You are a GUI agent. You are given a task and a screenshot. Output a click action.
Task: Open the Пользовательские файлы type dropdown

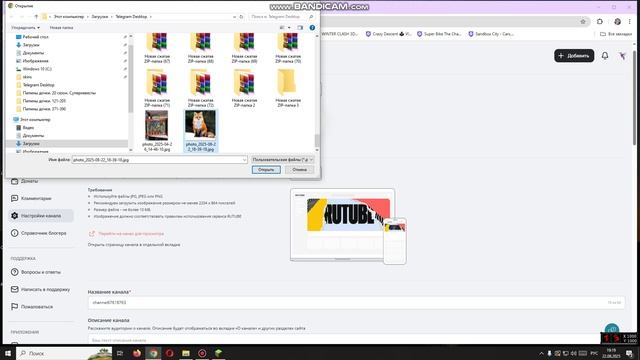tap(282, 160)
